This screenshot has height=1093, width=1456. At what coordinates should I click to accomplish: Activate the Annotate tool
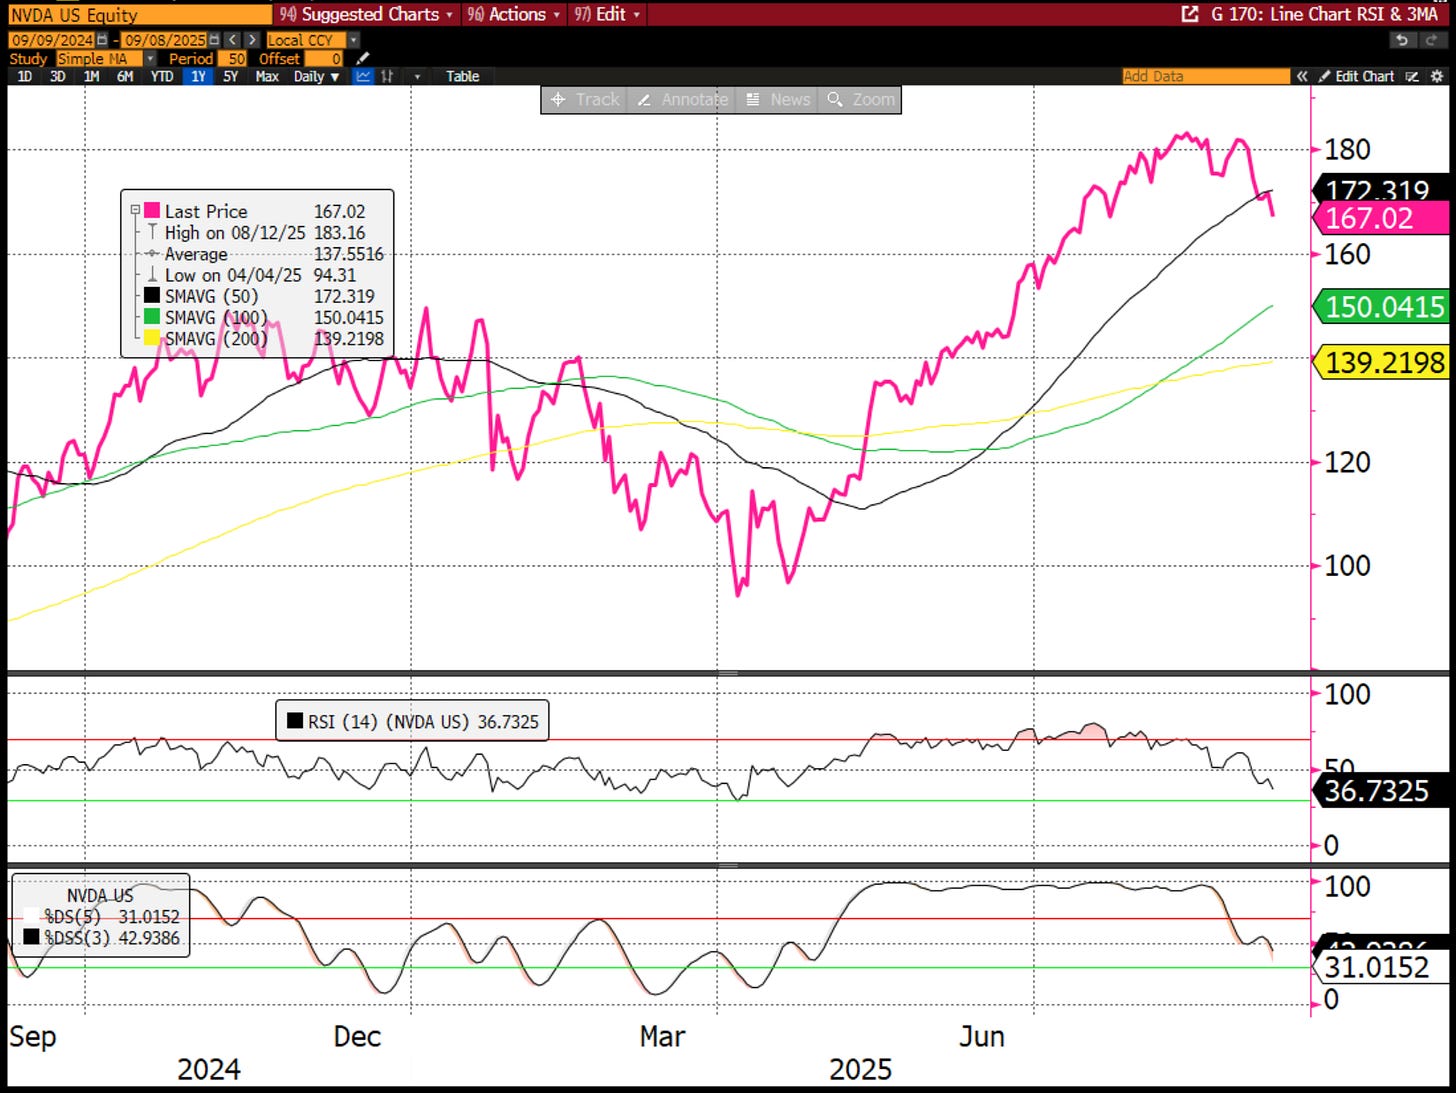coord(683,99)
